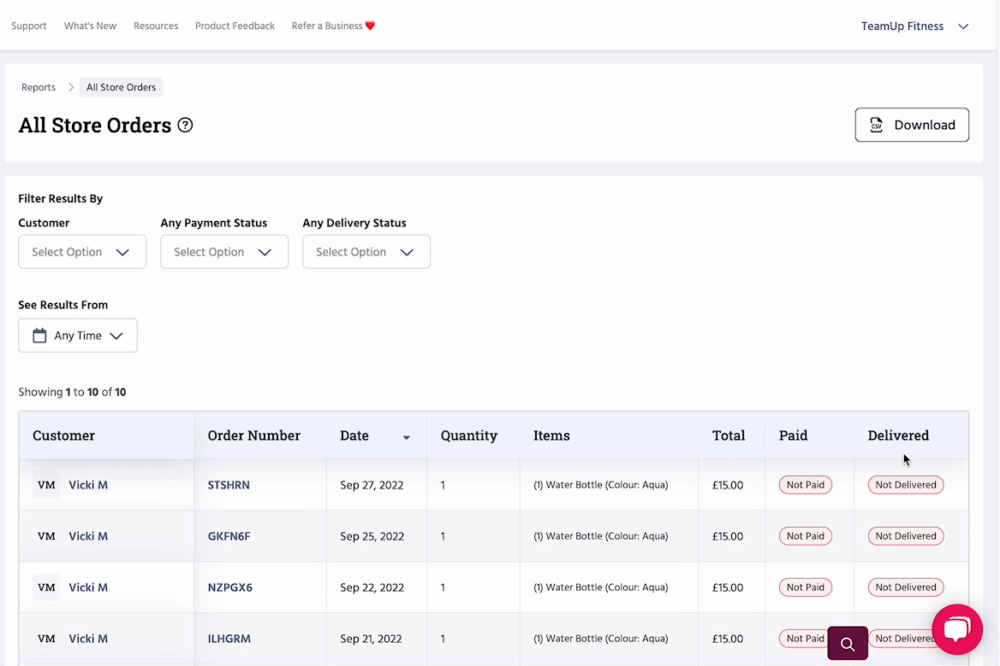Click the breadcrumb chevron separator after Reports
1000x666 pixels.
71,88
